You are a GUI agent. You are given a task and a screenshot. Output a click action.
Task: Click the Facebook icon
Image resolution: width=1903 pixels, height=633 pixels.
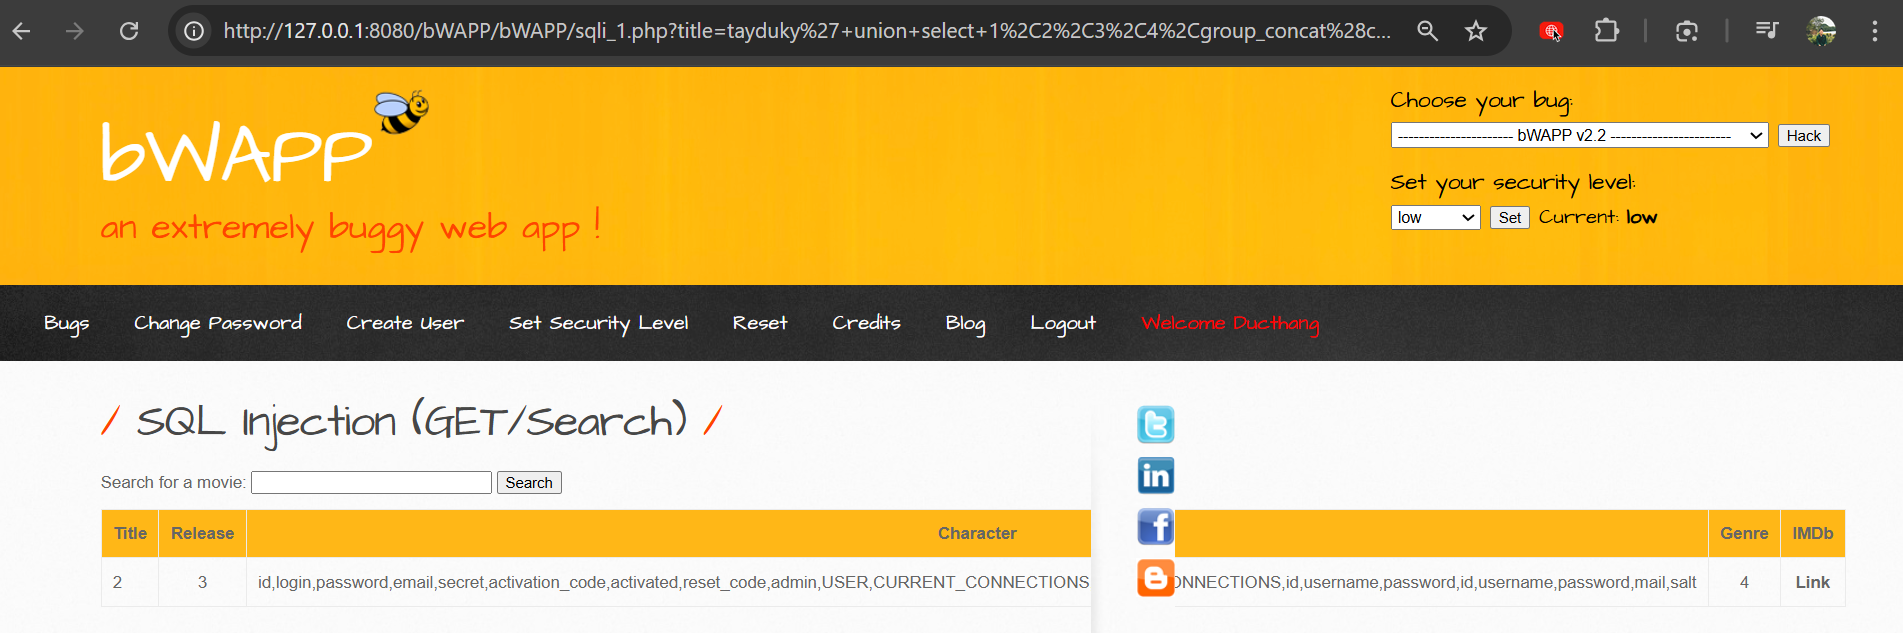point(1155,527)
